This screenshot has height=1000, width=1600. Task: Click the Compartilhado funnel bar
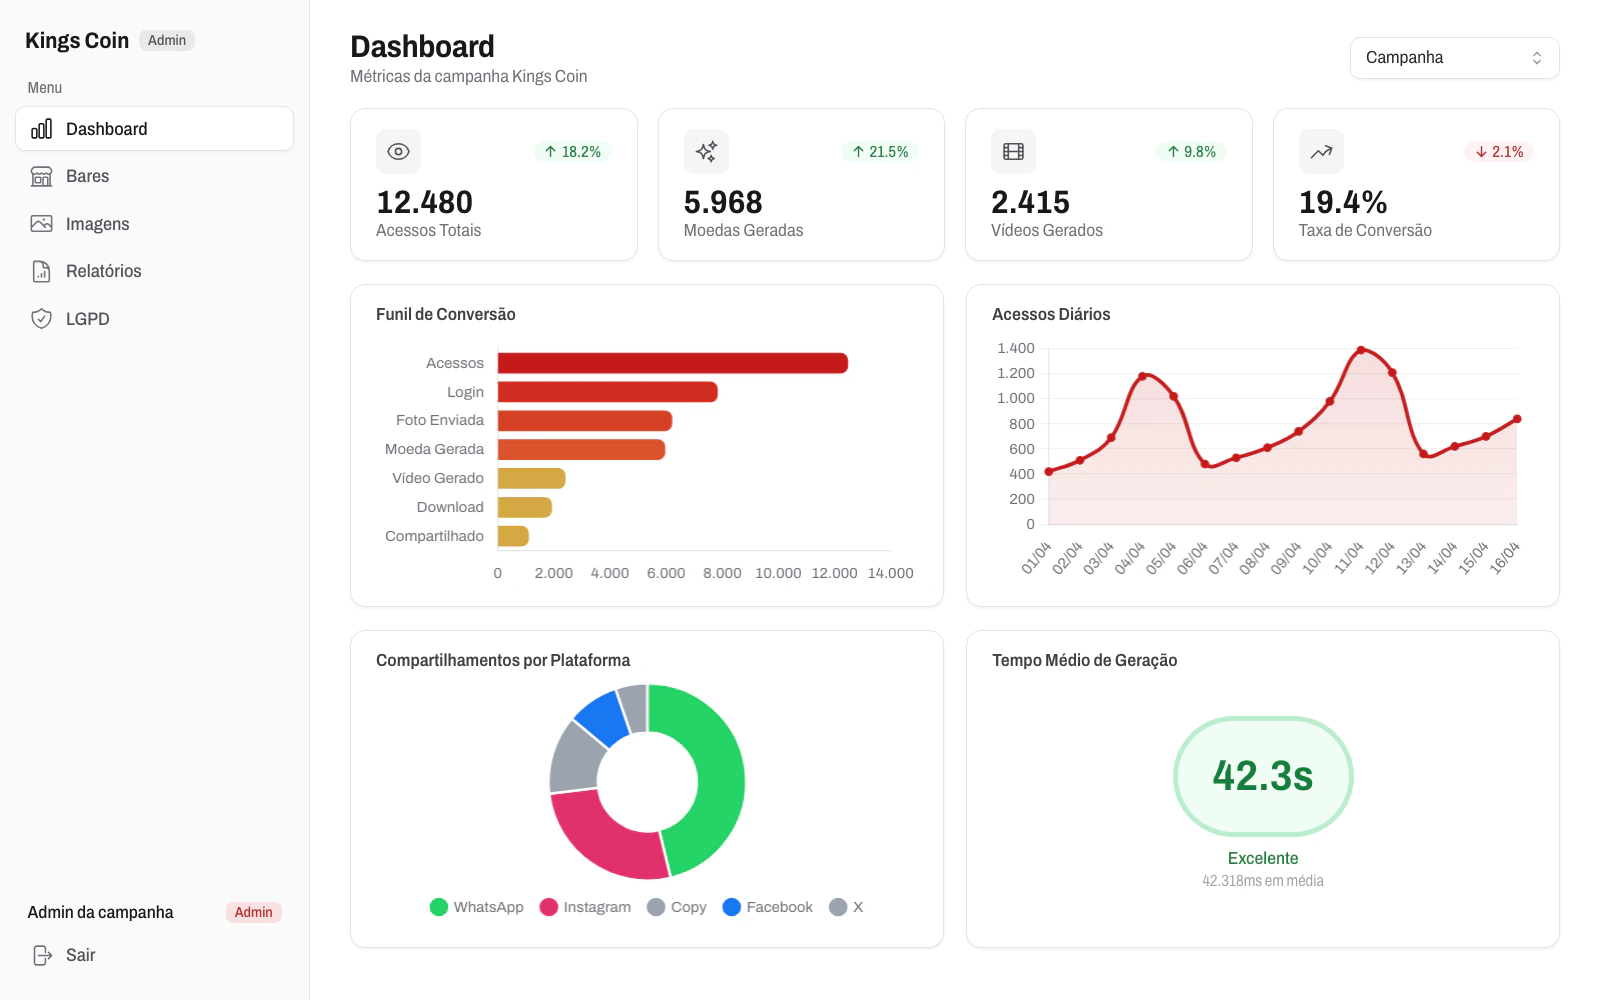513,536
